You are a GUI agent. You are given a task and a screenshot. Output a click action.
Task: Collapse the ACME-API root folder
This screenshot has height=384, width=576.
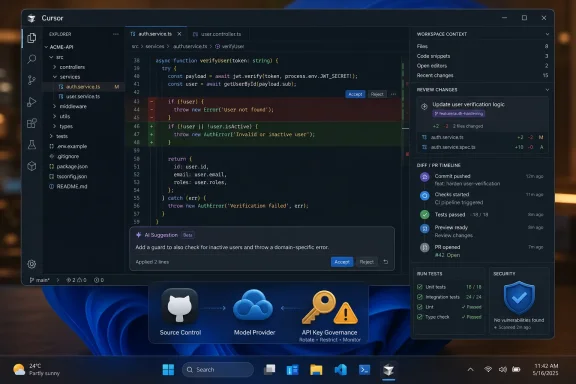pyautogui.click(x=47, y=47)
